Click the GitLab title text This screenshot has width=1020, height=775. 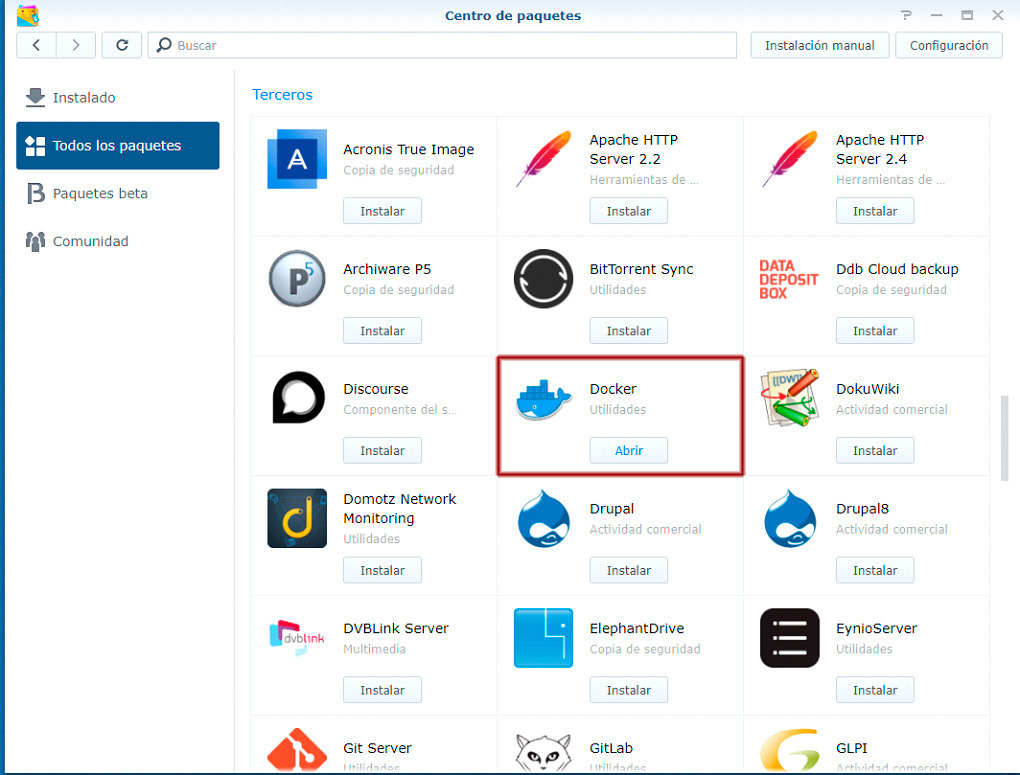pos(611,748)
